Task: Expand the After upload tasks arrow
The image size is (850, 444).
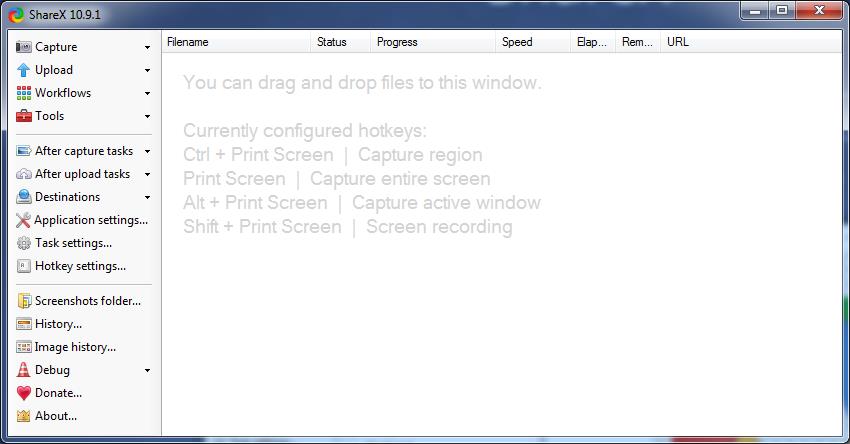Action: tap(147, 175)
